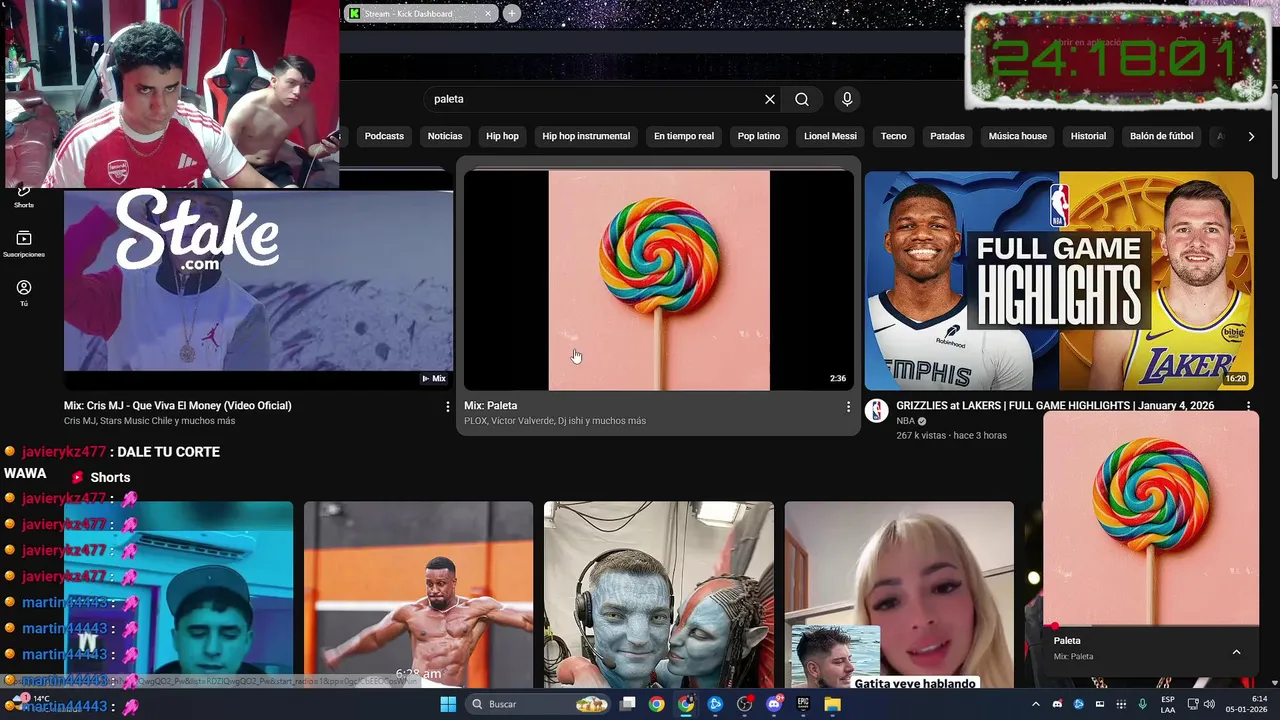This screenshot has width=1280, height=720.
Task: Open the Grizzlies at Lakers highlights thumbnail
Action: coord(1059,280)
